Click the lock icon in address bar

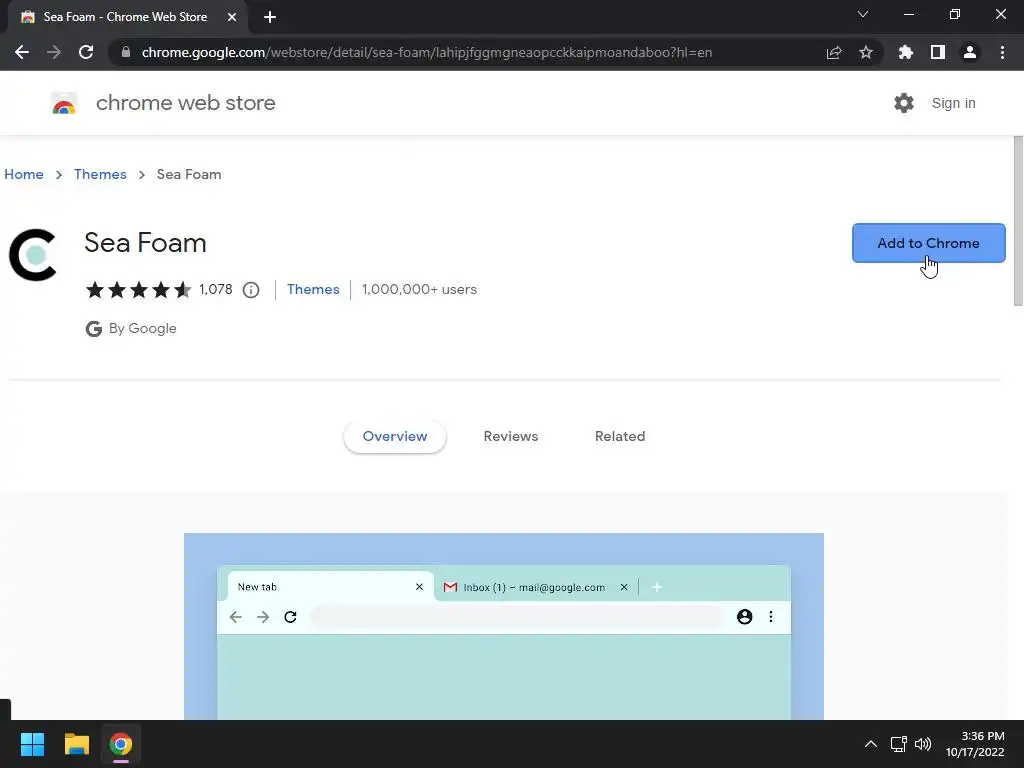(x=125, y=52)
